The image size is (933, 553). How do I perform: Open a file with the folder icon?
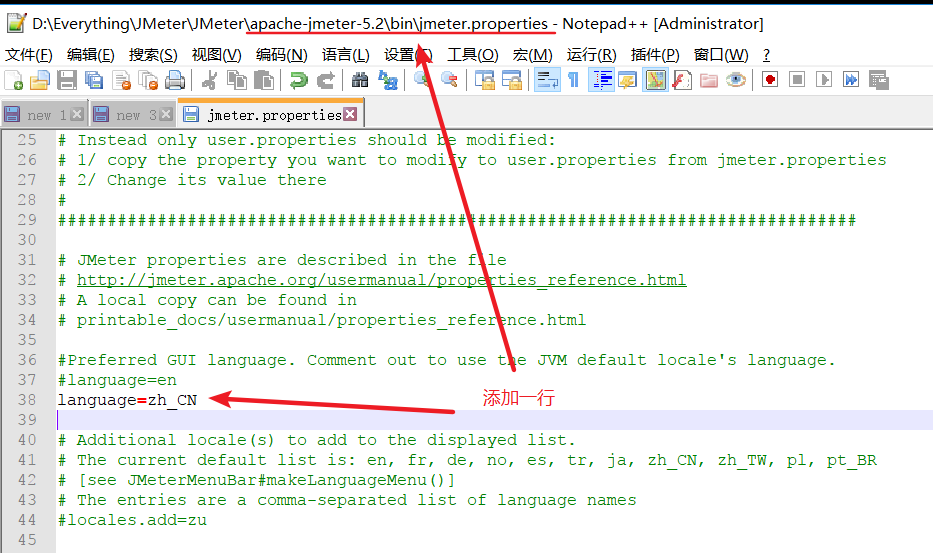tap(39, 80)
